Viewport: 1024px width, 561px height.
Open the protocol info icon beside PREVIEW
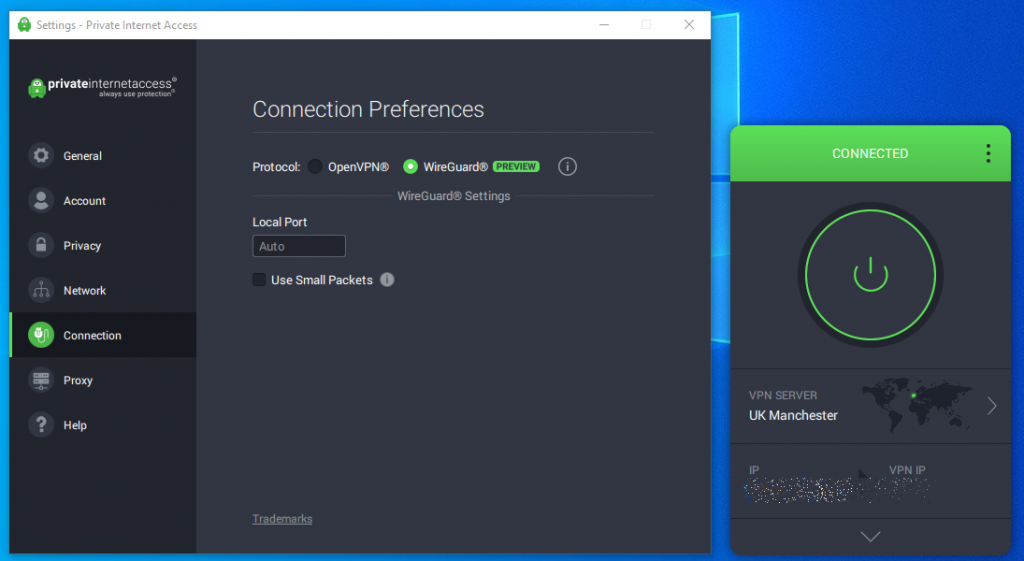pyautogui.click(x=568, y=167)
